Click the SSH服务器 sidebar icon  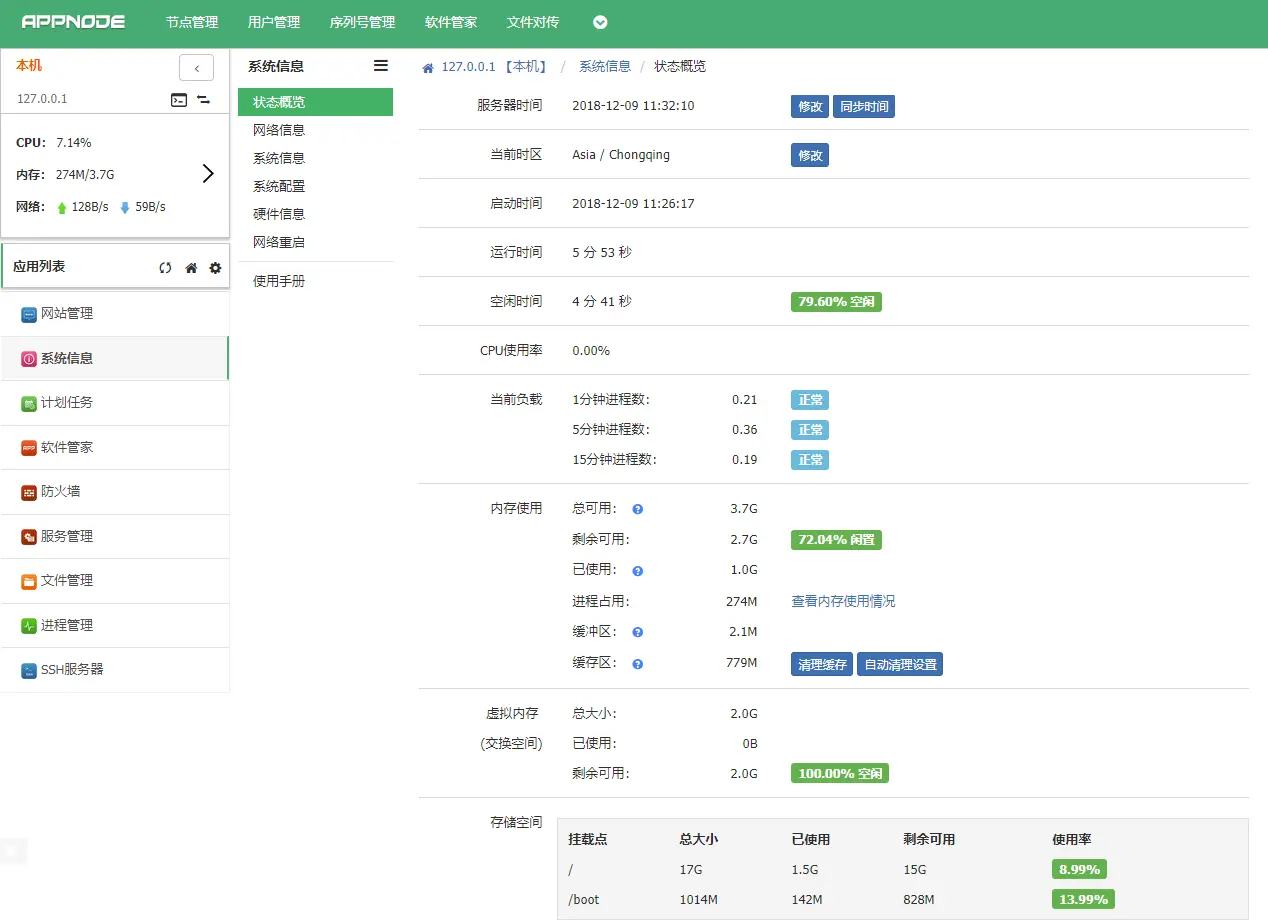pyautogui.click(x=28, y=669)
